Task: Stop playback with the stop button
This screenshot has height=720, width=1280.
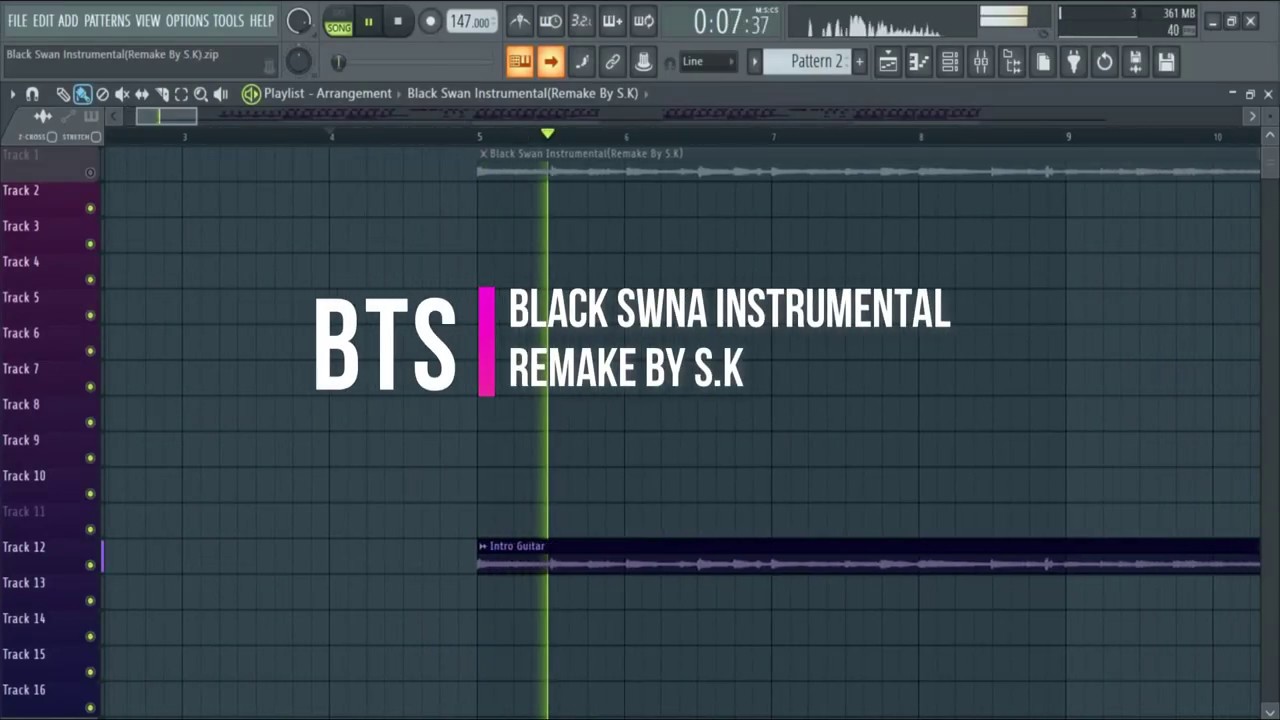Action: pyautogui.click(x=398, y=21)
